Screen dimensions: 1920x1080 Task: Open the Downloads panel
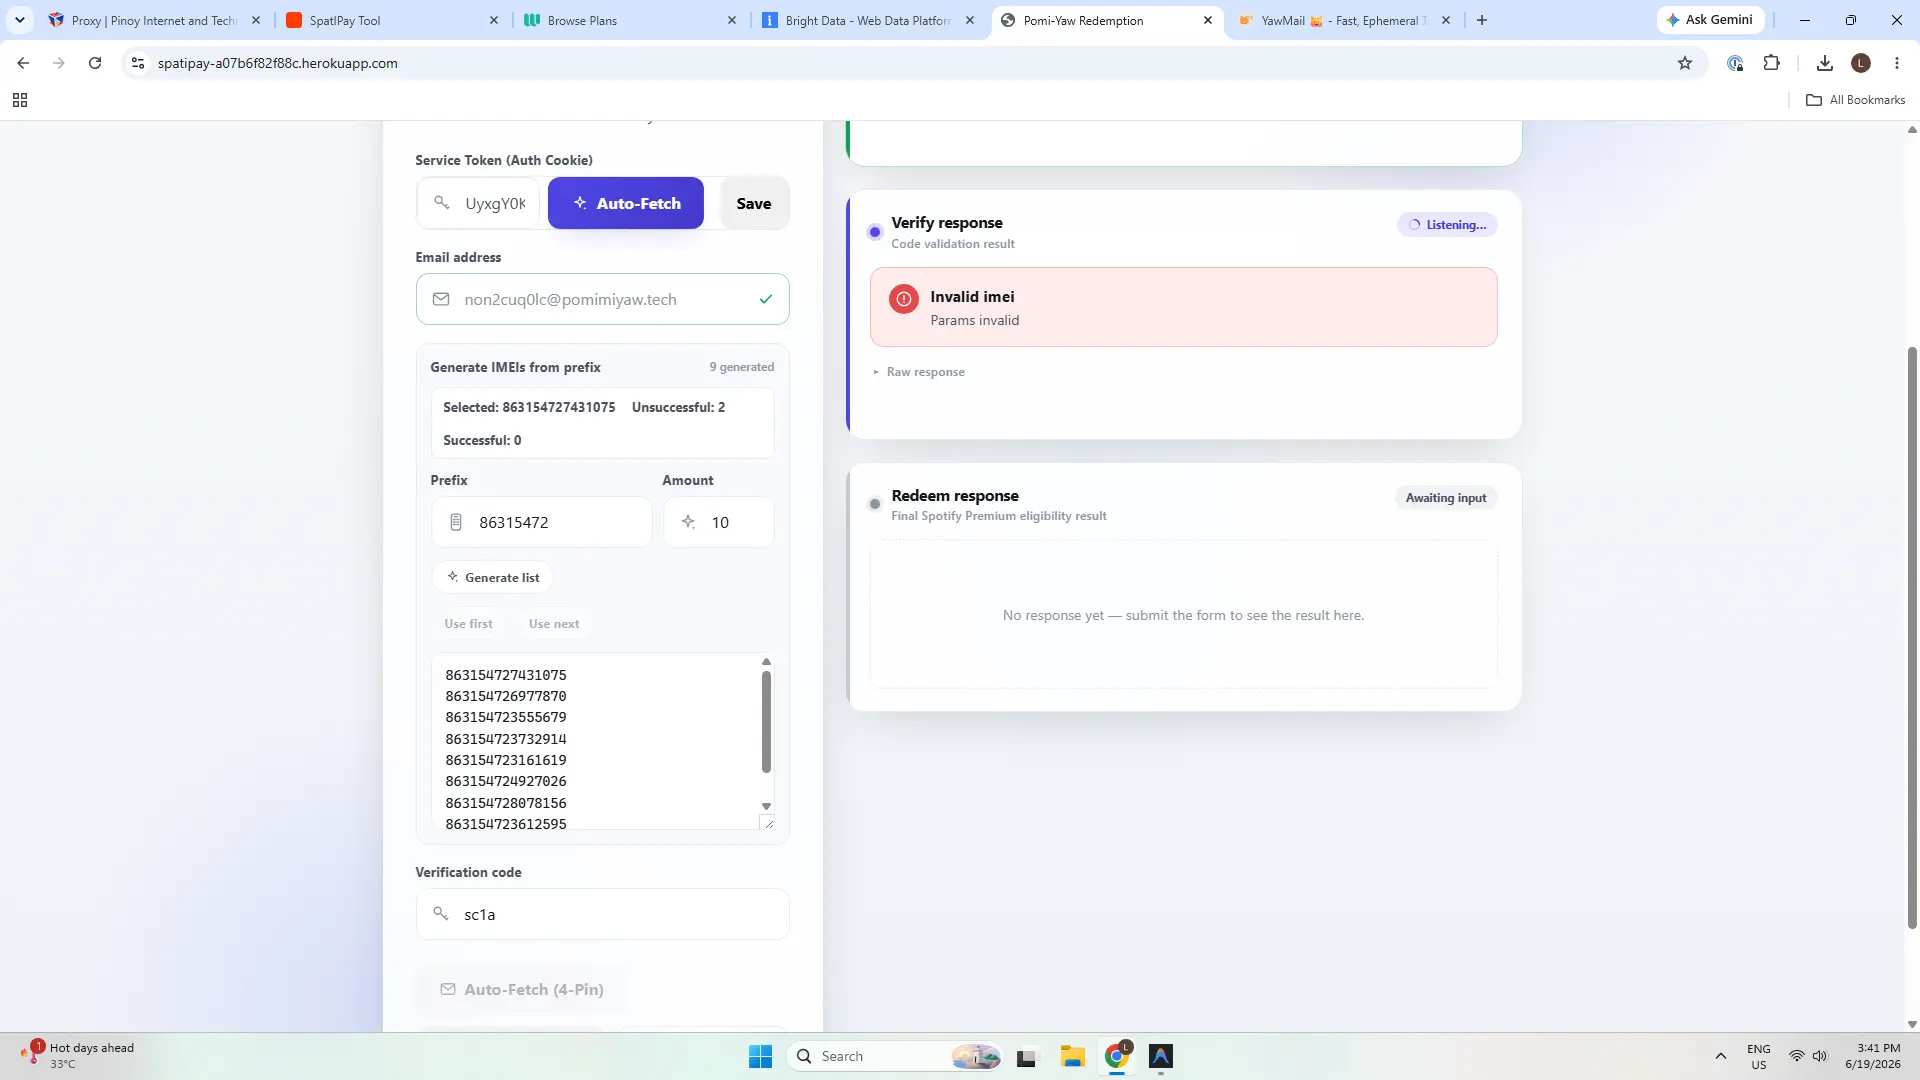[1825, 63]
